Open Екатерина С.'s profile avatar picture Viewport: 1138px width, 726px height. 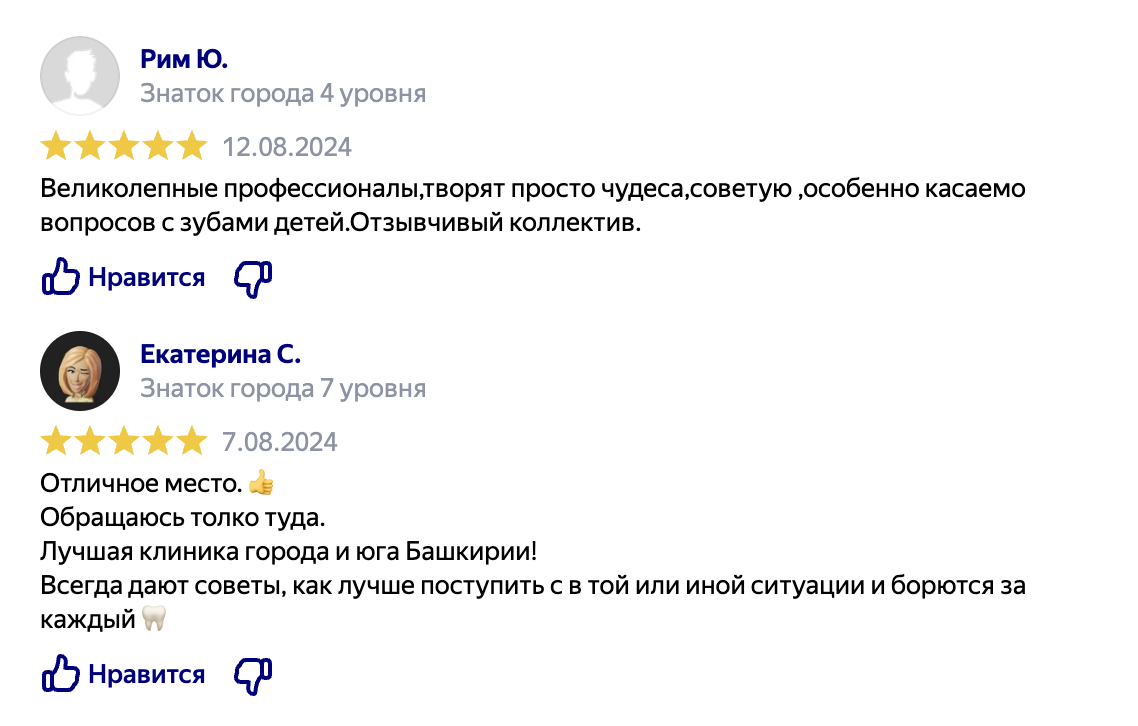(x=79, y=371)
